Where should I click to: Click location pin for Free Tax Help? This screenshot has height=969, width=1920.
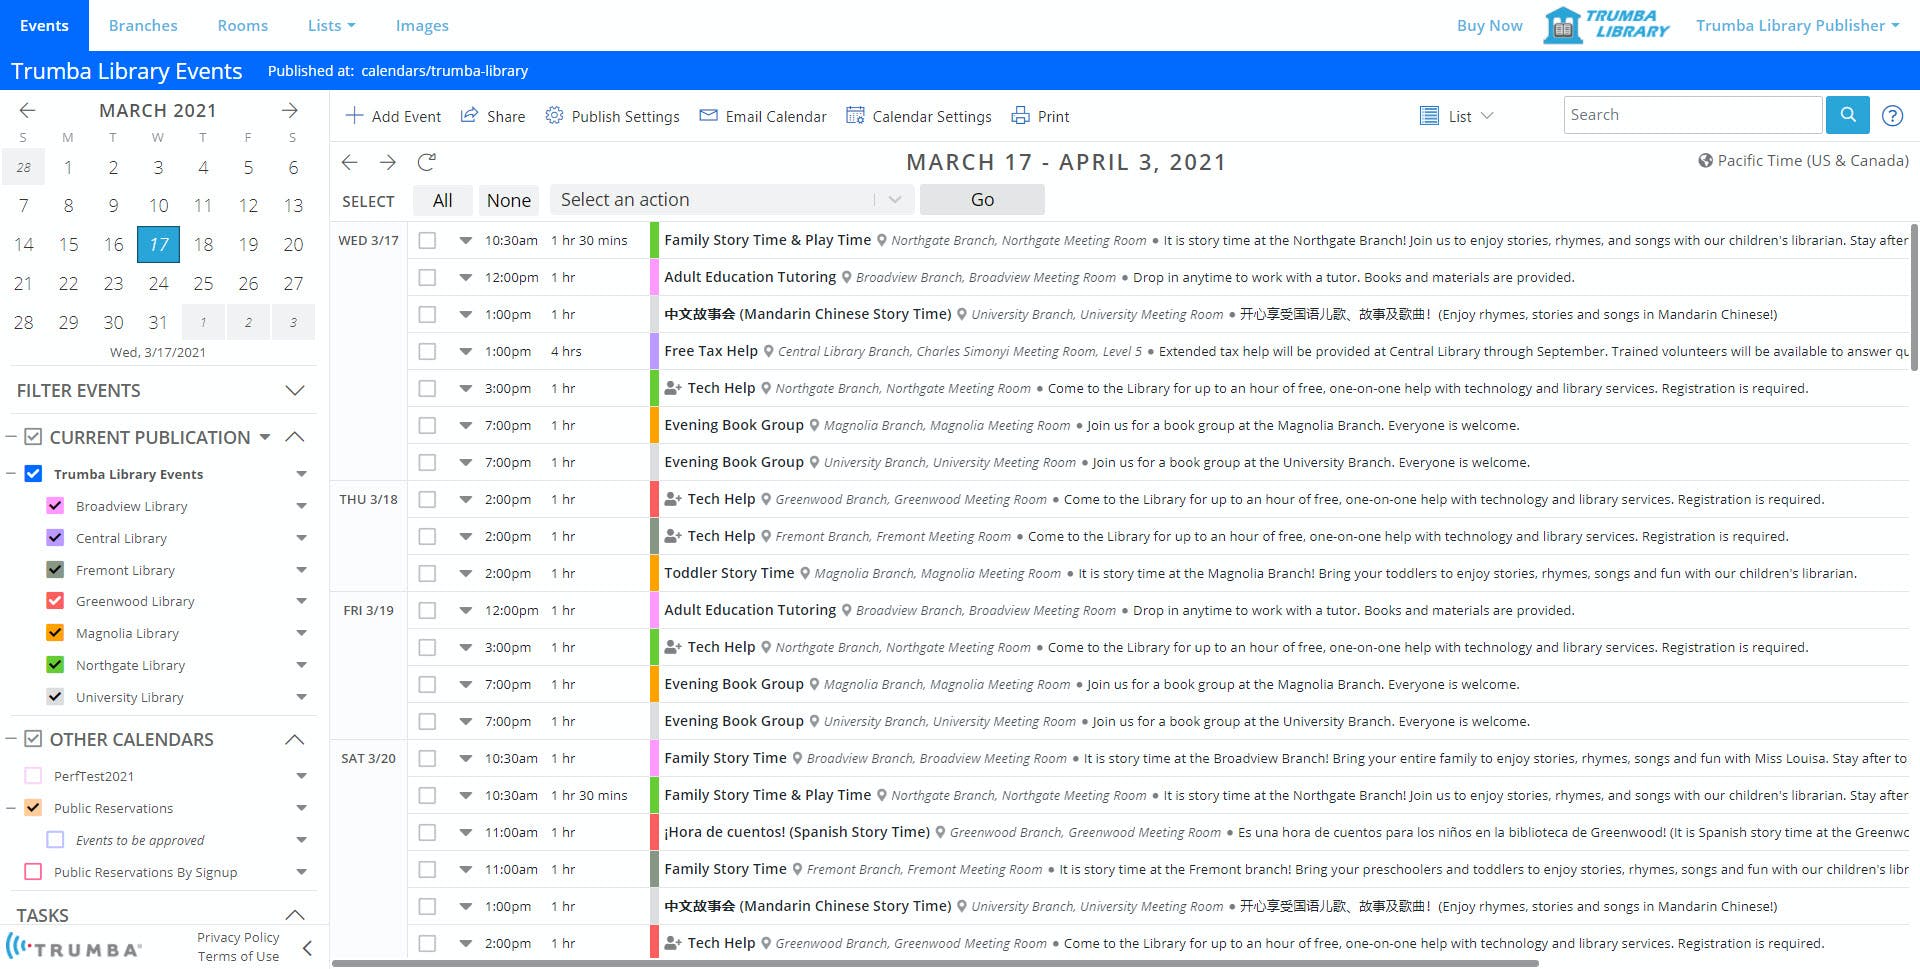pos(769,352)
